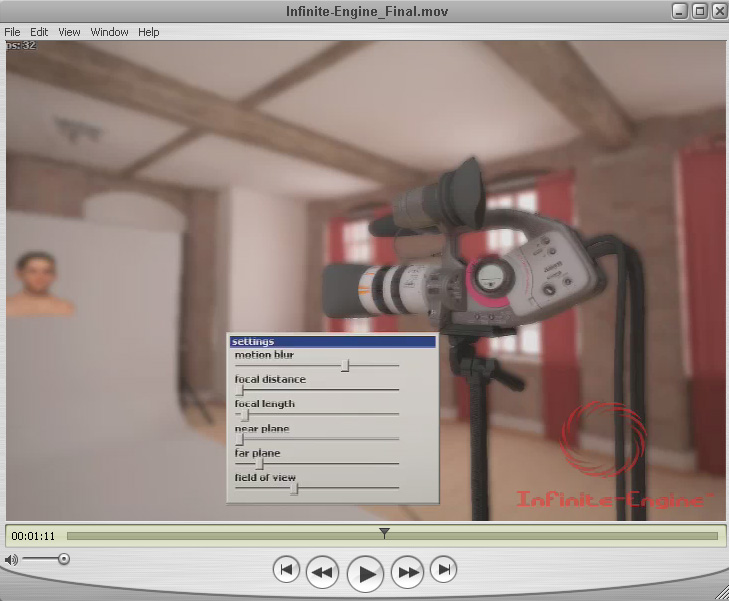Open the View menu
Screen dimensions: 729x601
(x=69, y=32)
